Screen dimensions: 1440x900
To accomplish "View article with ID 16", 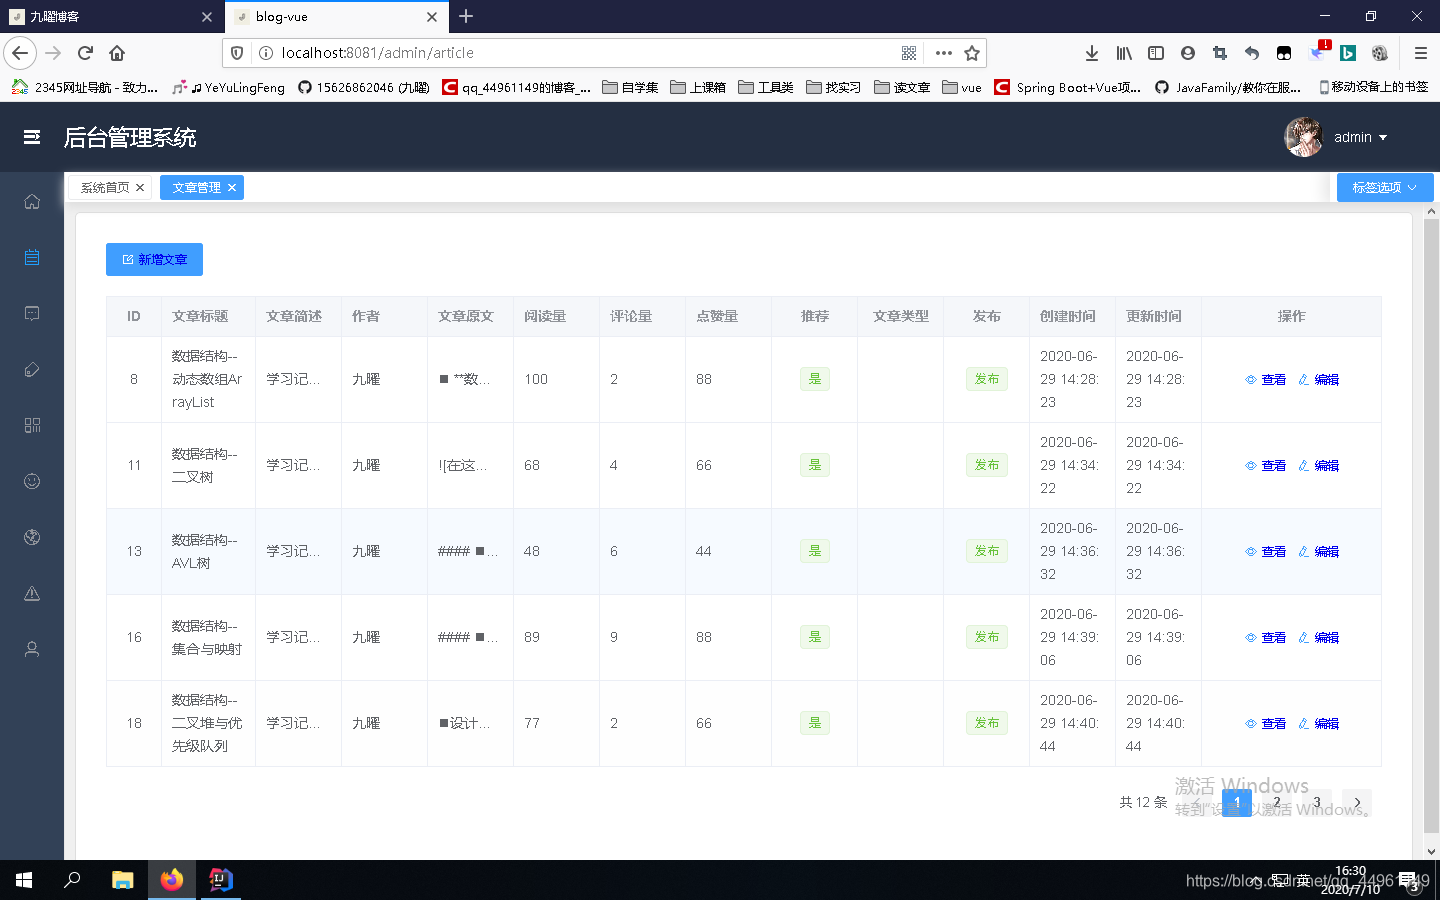I will coord(1265,637).
